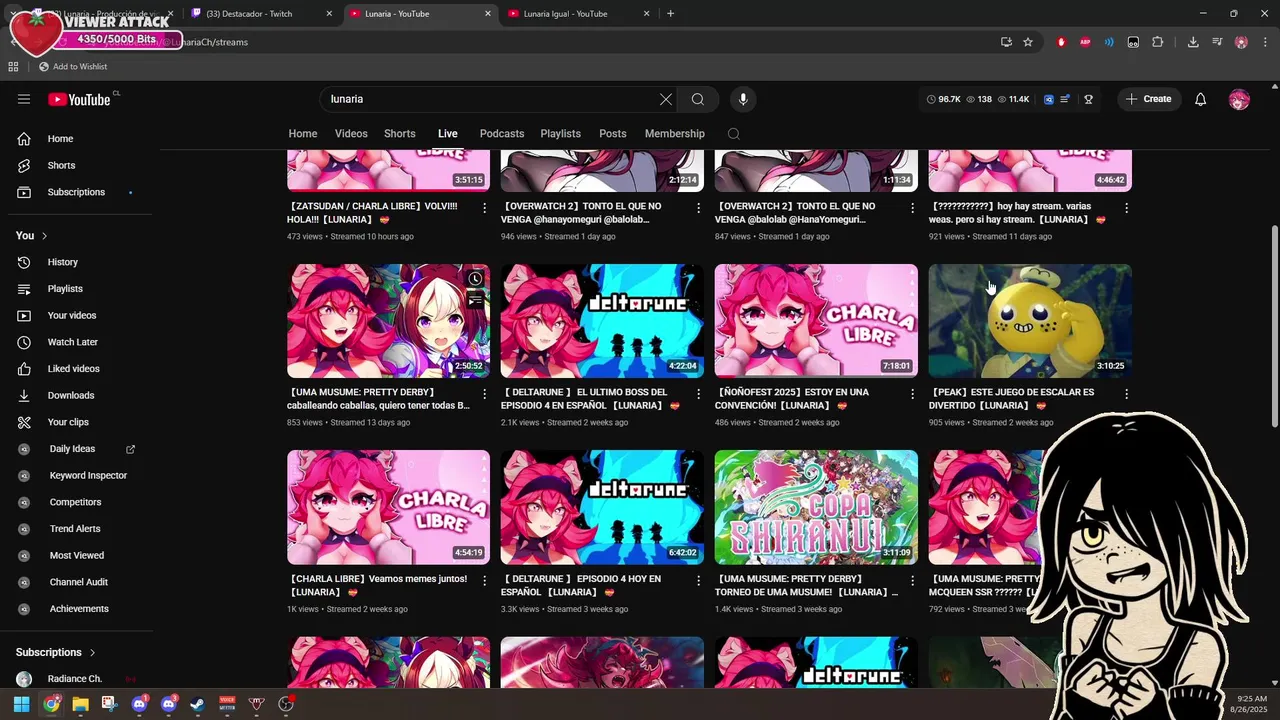Open Steam from the taskbar

point(197,704)
